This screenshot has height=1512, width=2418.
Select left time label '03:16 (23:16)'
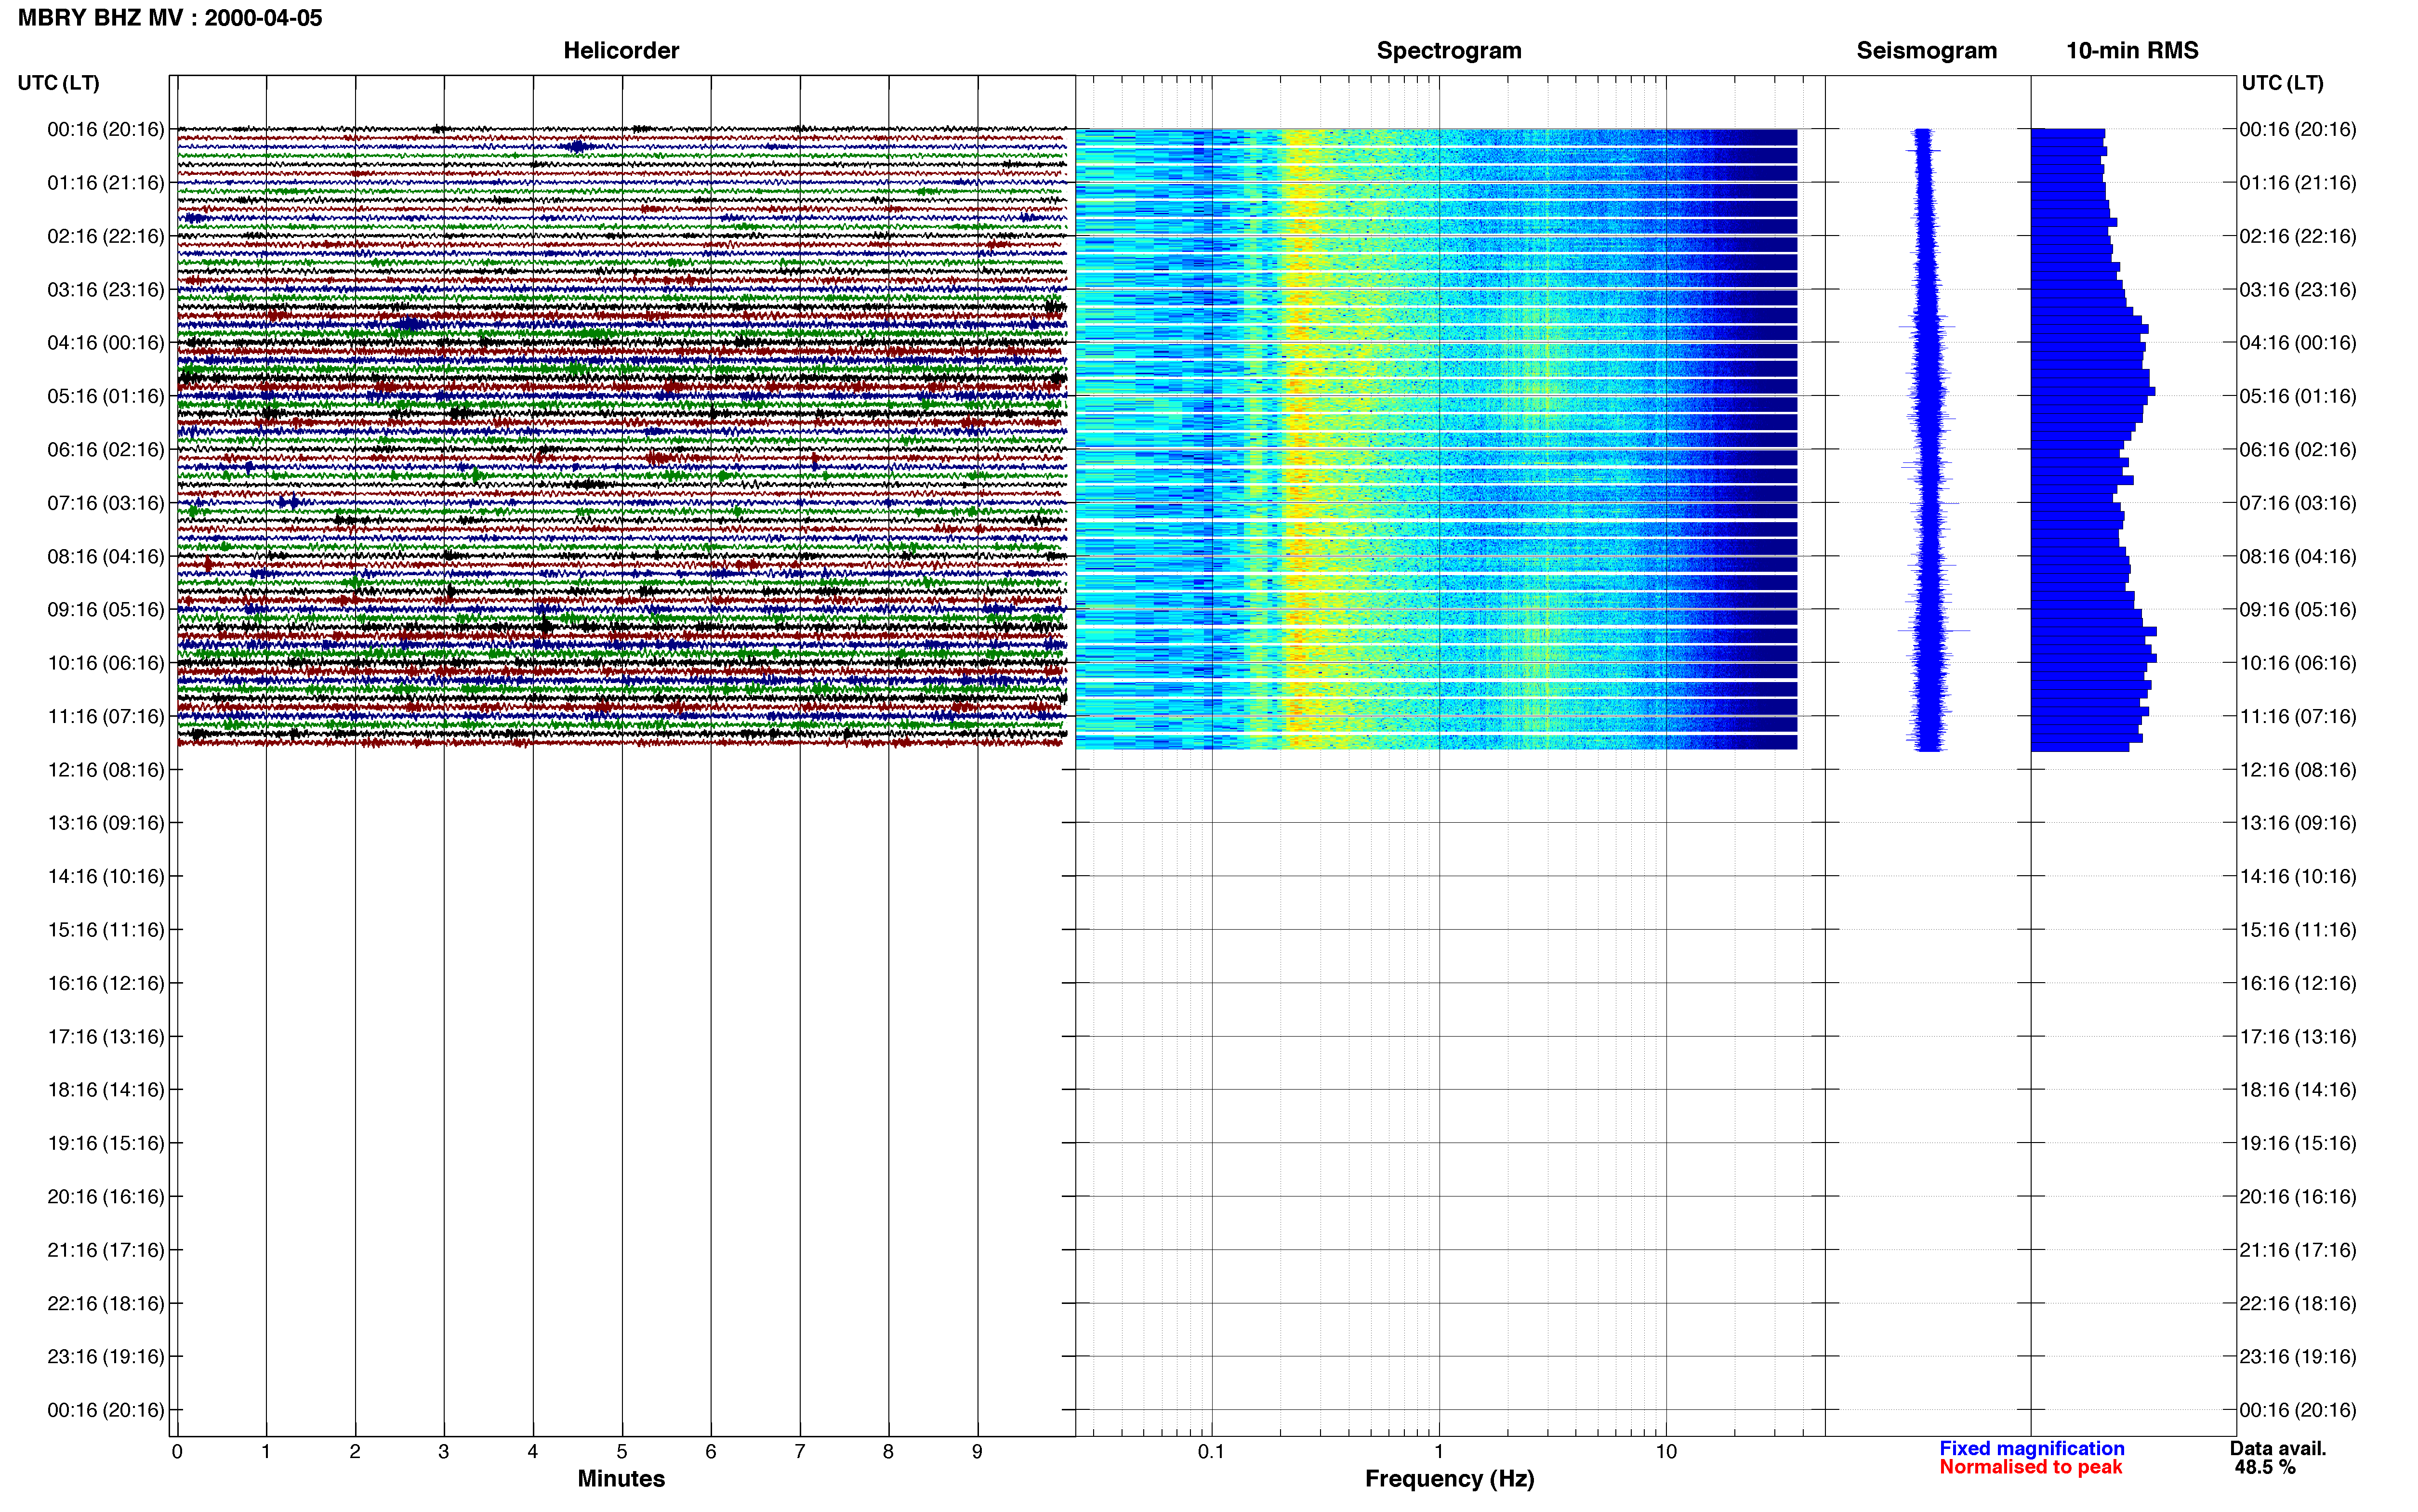click(106, 290)
